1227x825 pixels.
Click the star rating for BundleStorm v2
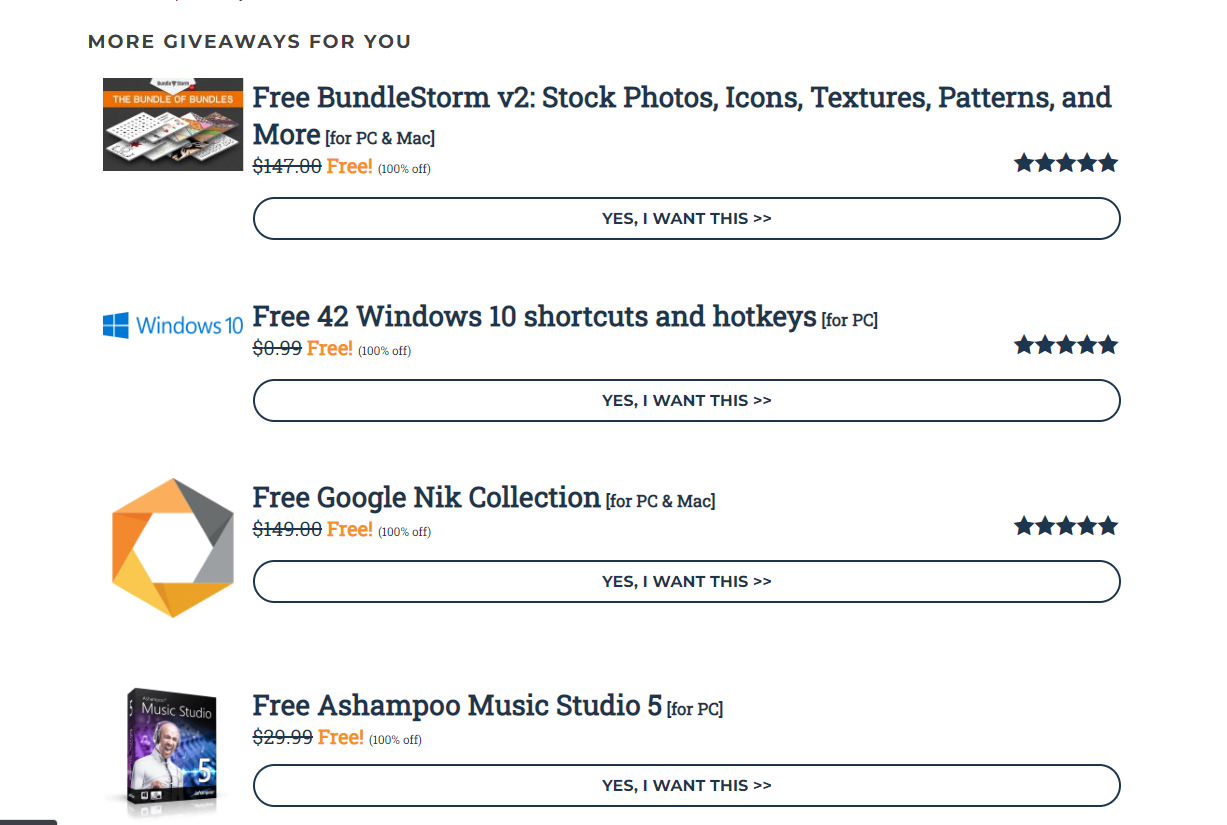coord(1066,163)
